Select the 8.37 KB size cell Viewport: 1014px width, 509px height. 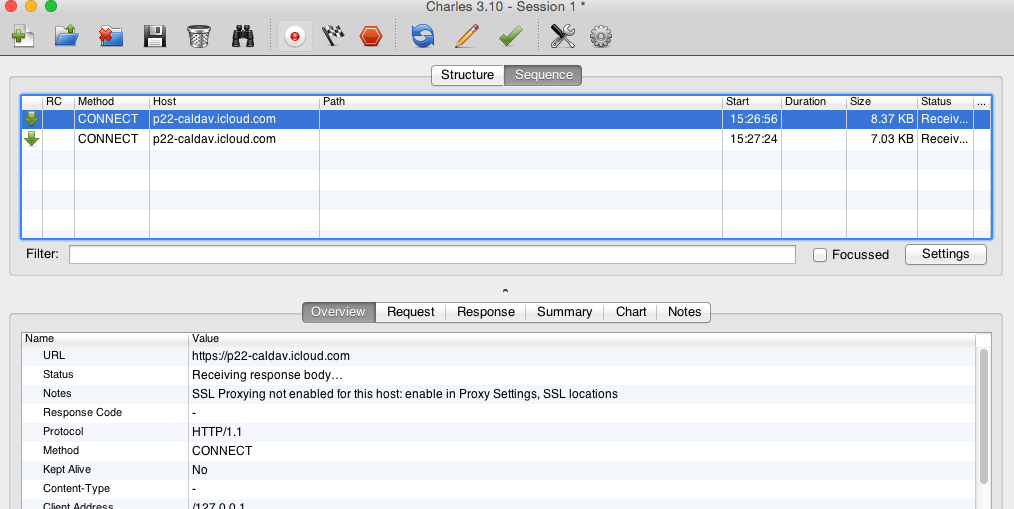click(882, 119)
